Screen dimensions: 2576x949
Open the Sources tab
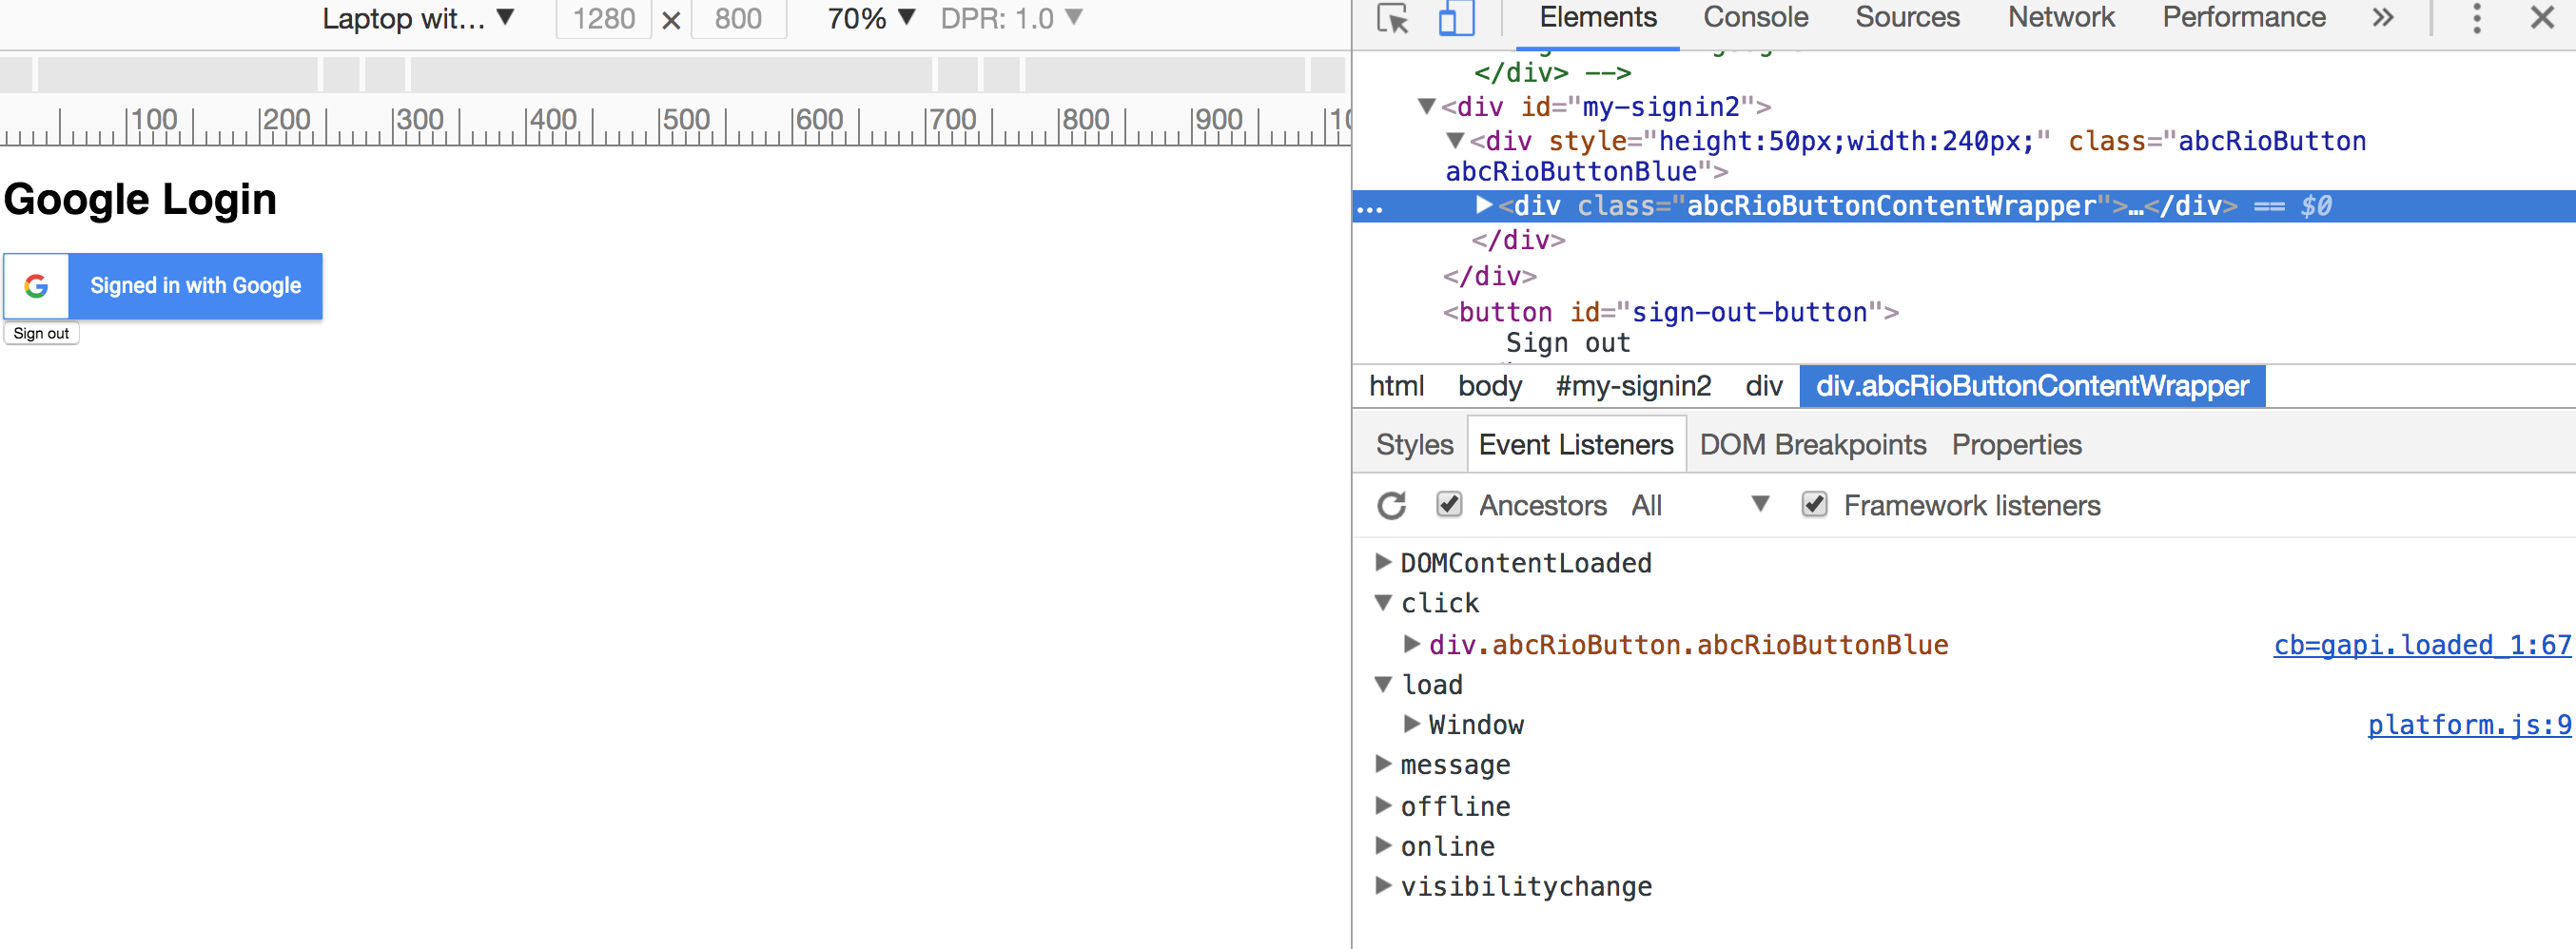point(1907,18)
